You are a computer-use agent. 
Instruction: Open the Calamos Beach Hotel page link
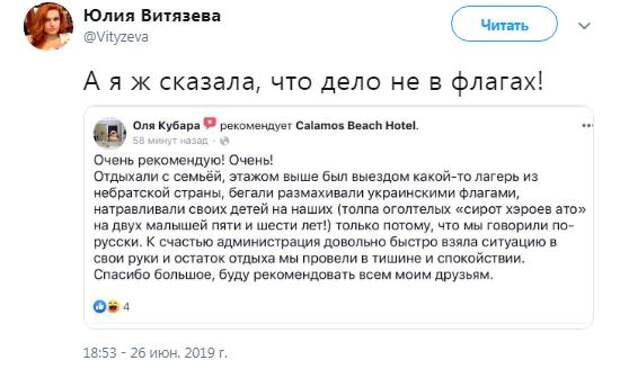coord(356,125)
